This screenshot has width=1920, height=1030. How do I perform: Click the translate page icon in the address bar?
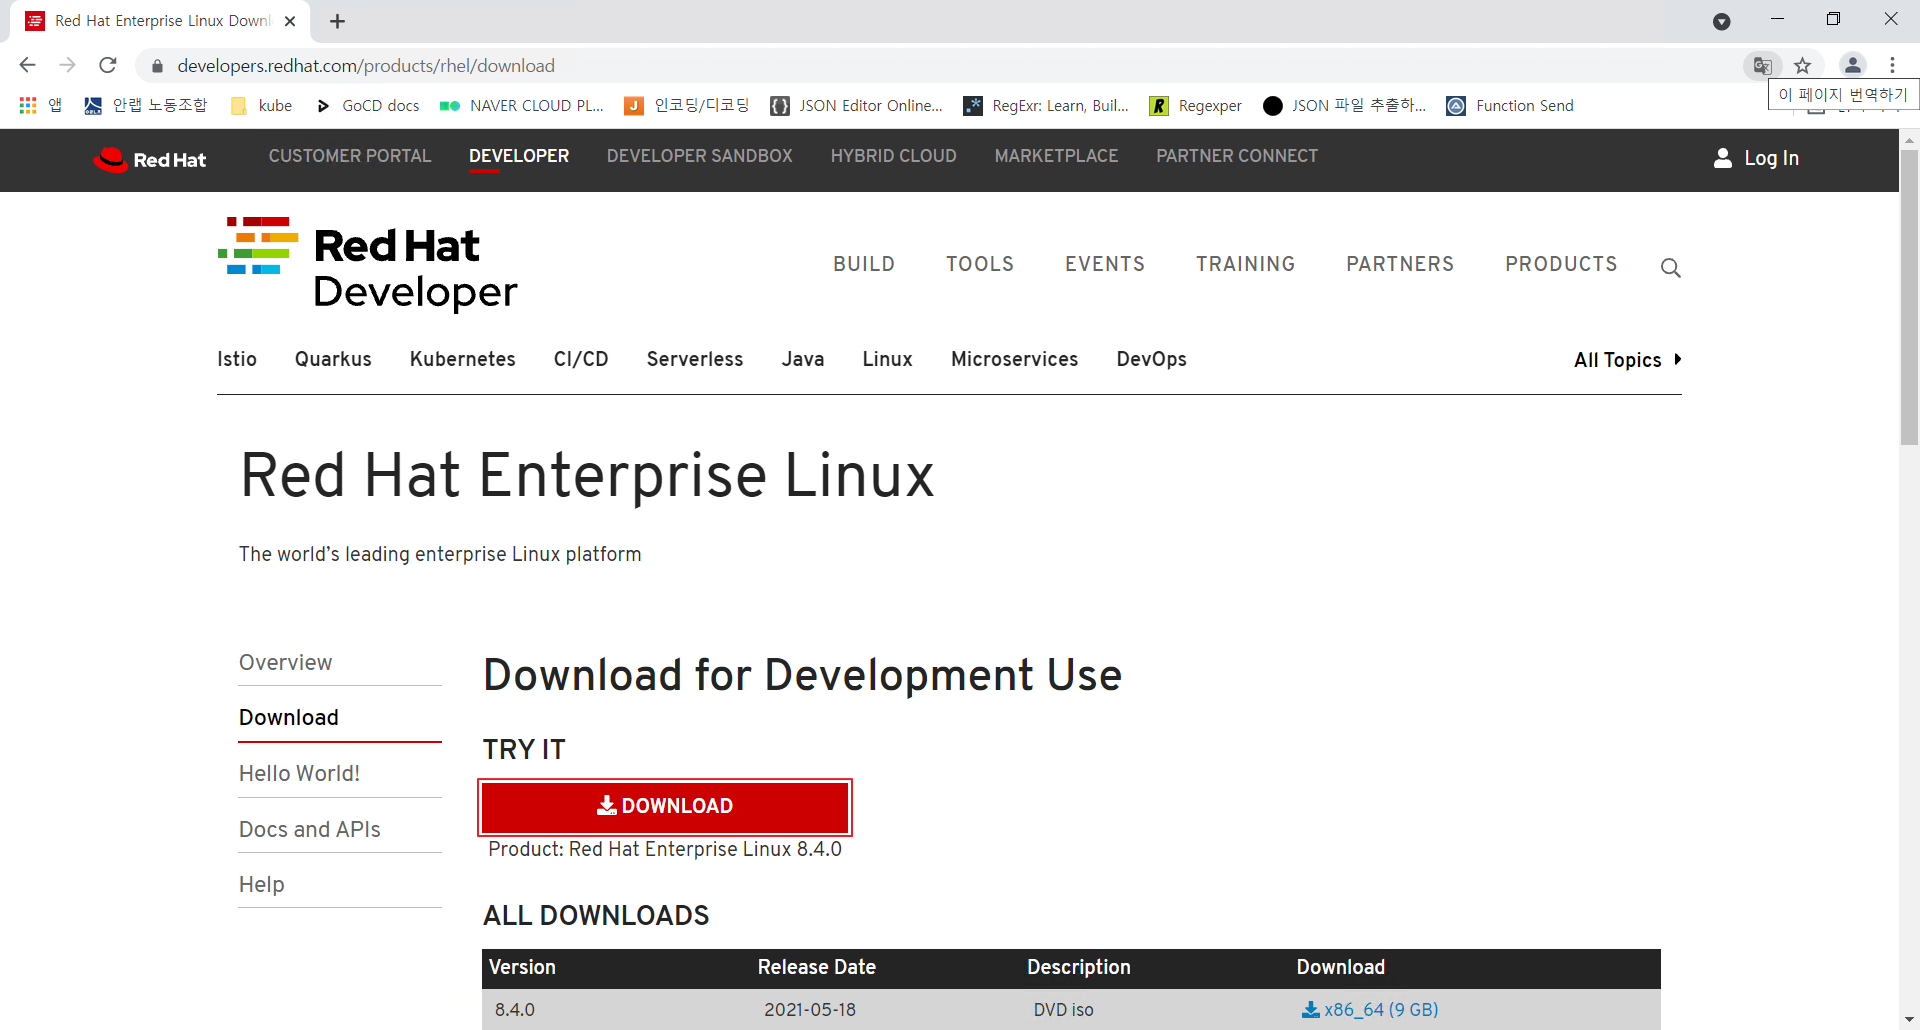1762,66
